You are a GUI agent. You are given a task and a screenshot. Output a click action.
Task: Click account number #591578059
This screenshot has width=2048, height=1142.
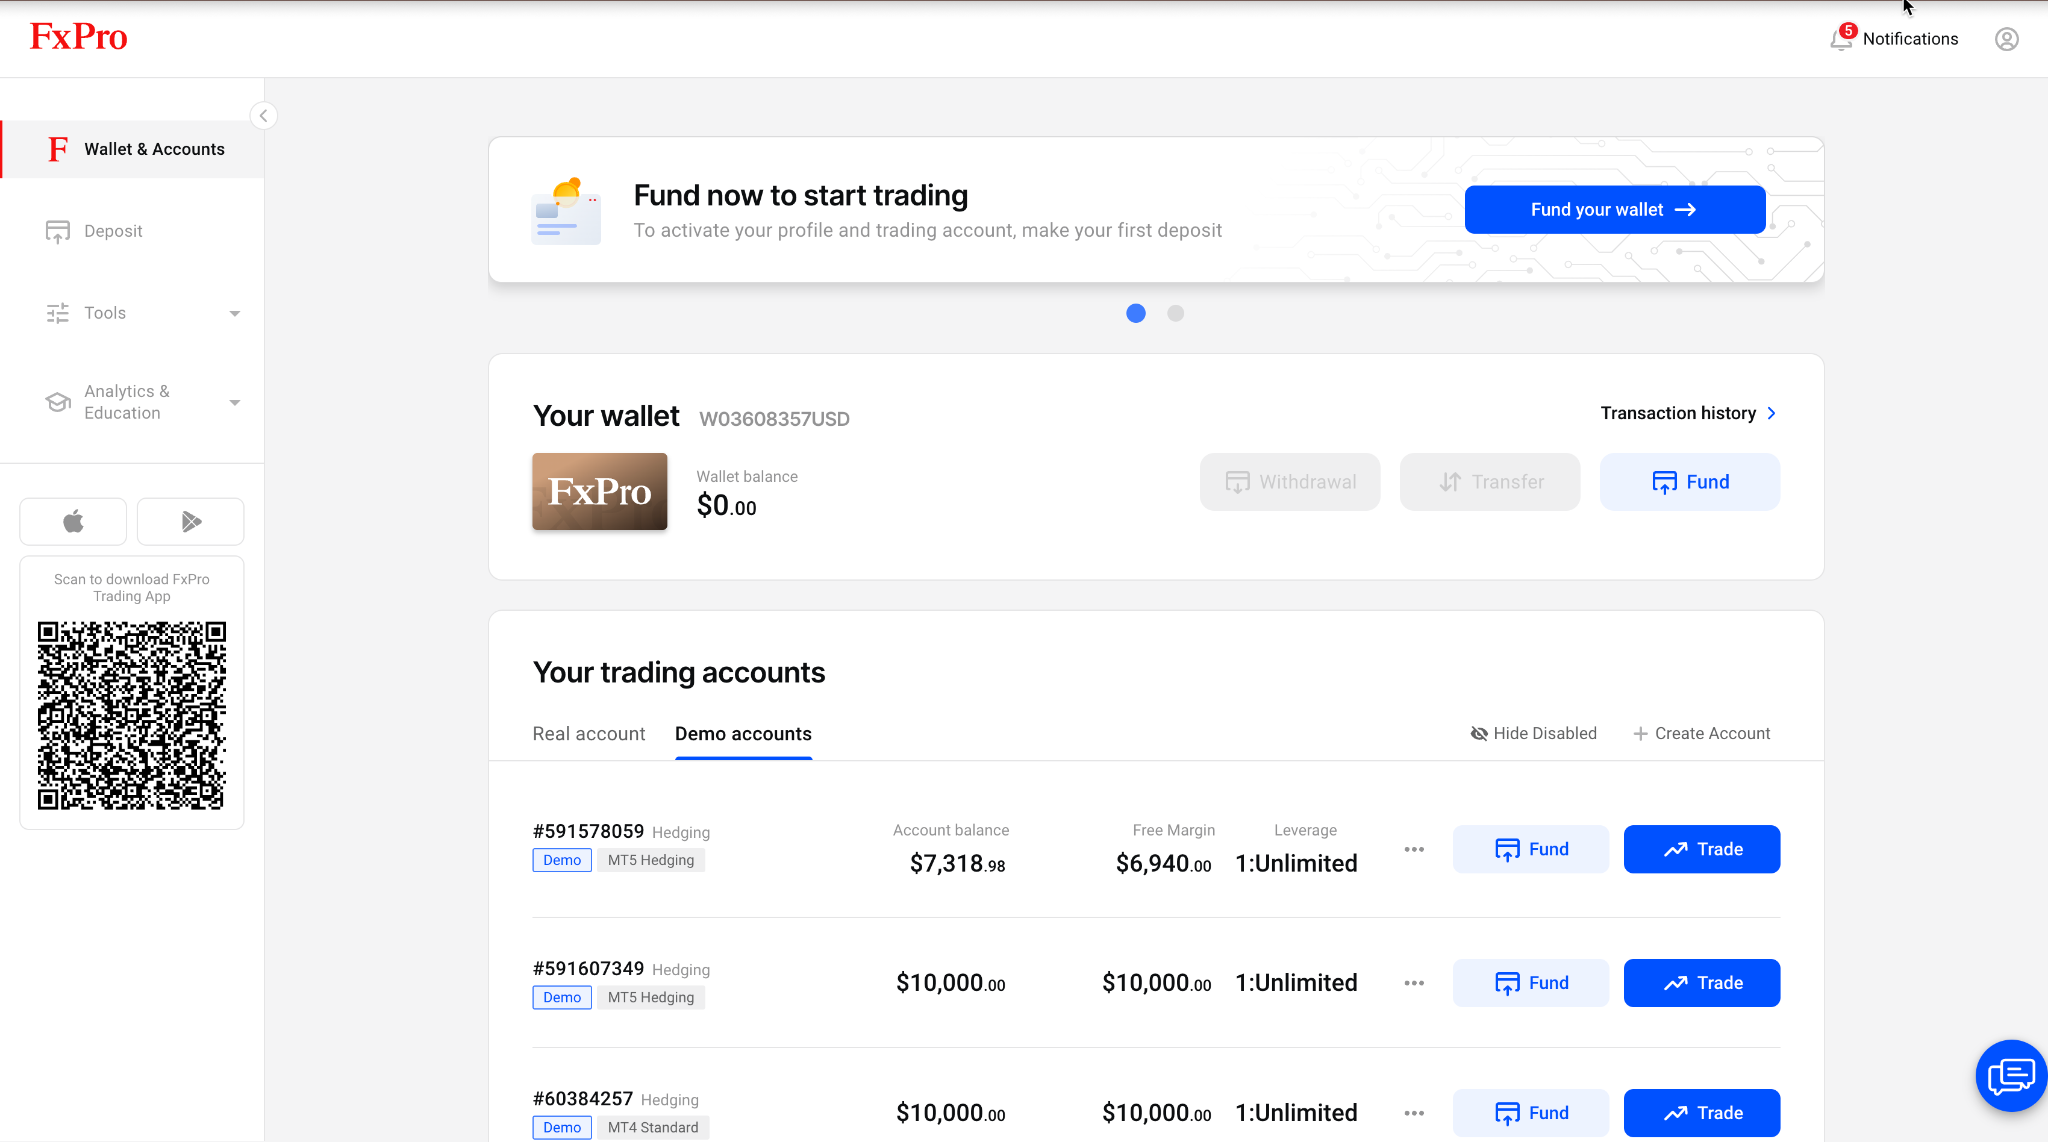tap(588, 831)
